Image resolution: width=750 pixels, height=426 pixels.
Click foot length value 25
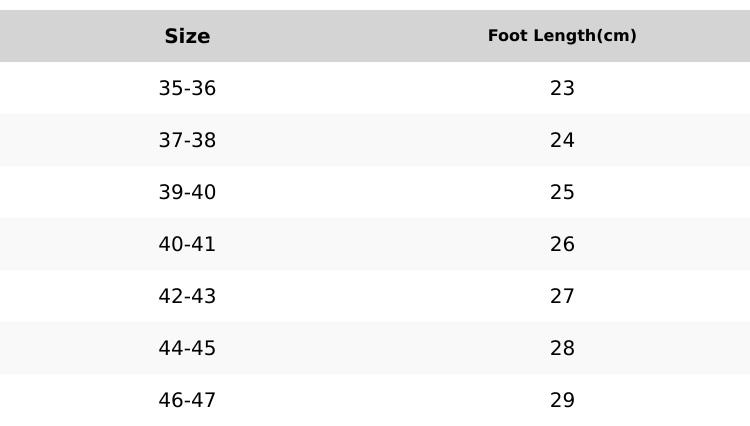(x=562, y=192)
